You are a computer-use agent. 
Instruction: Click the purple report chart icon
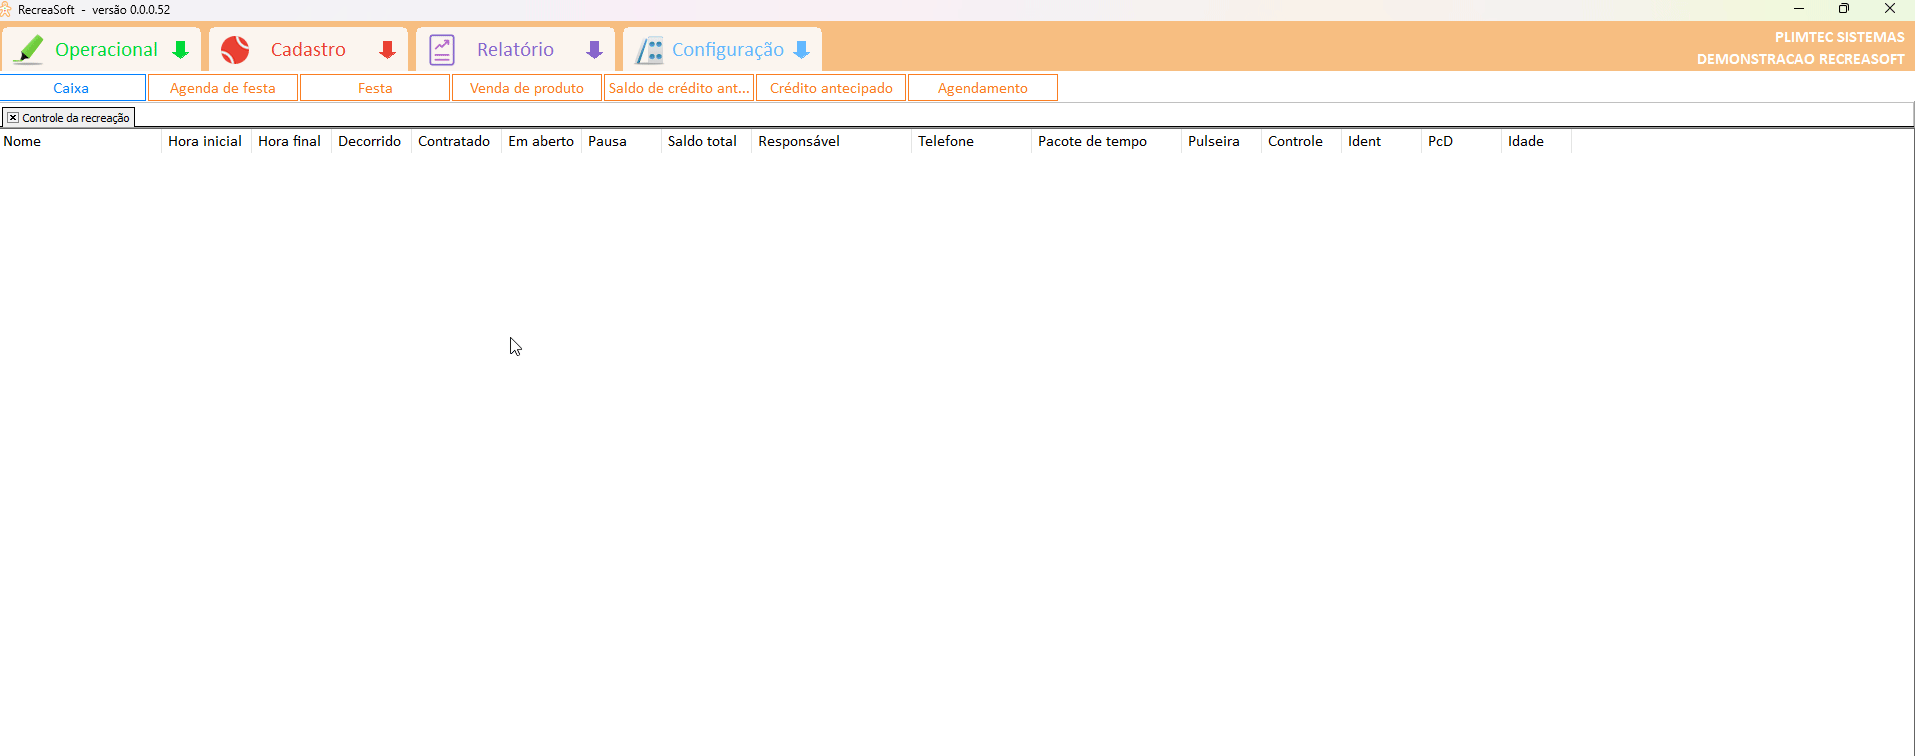[442, 49]
